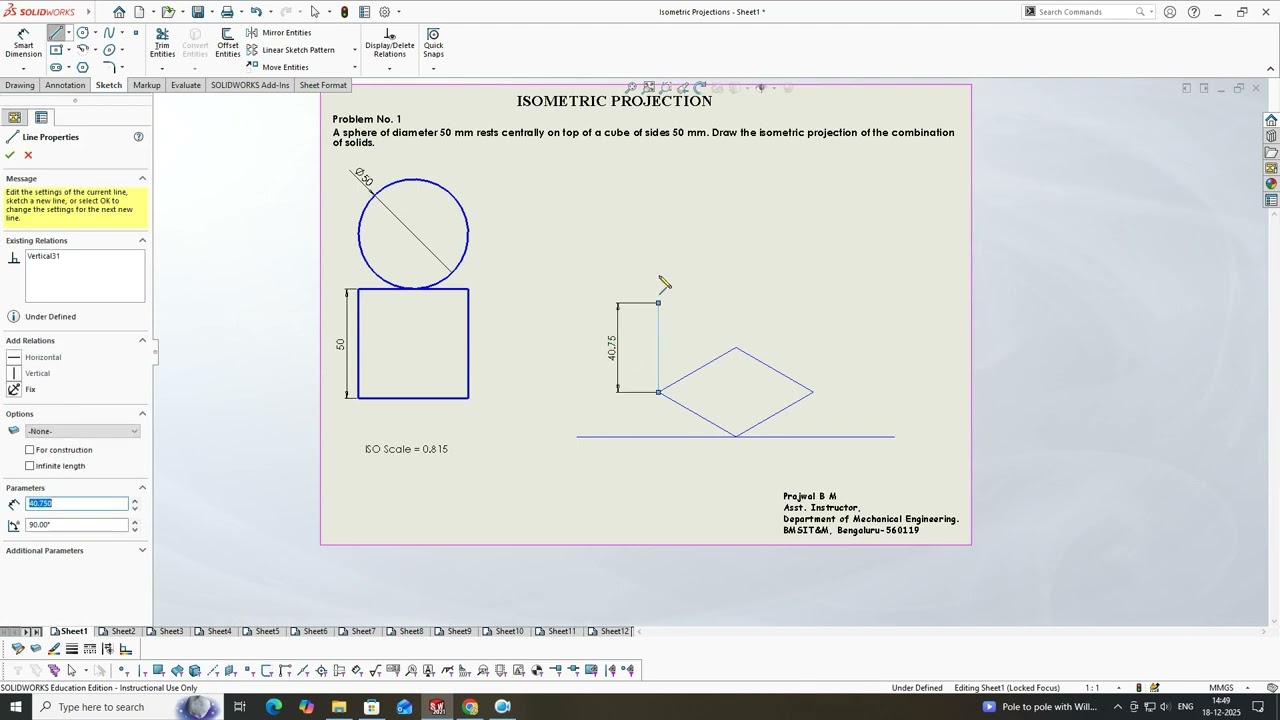This screenshot has width=1280, height=720.
Task: Collapse the Parameters section
Action: tap(142, 487)
